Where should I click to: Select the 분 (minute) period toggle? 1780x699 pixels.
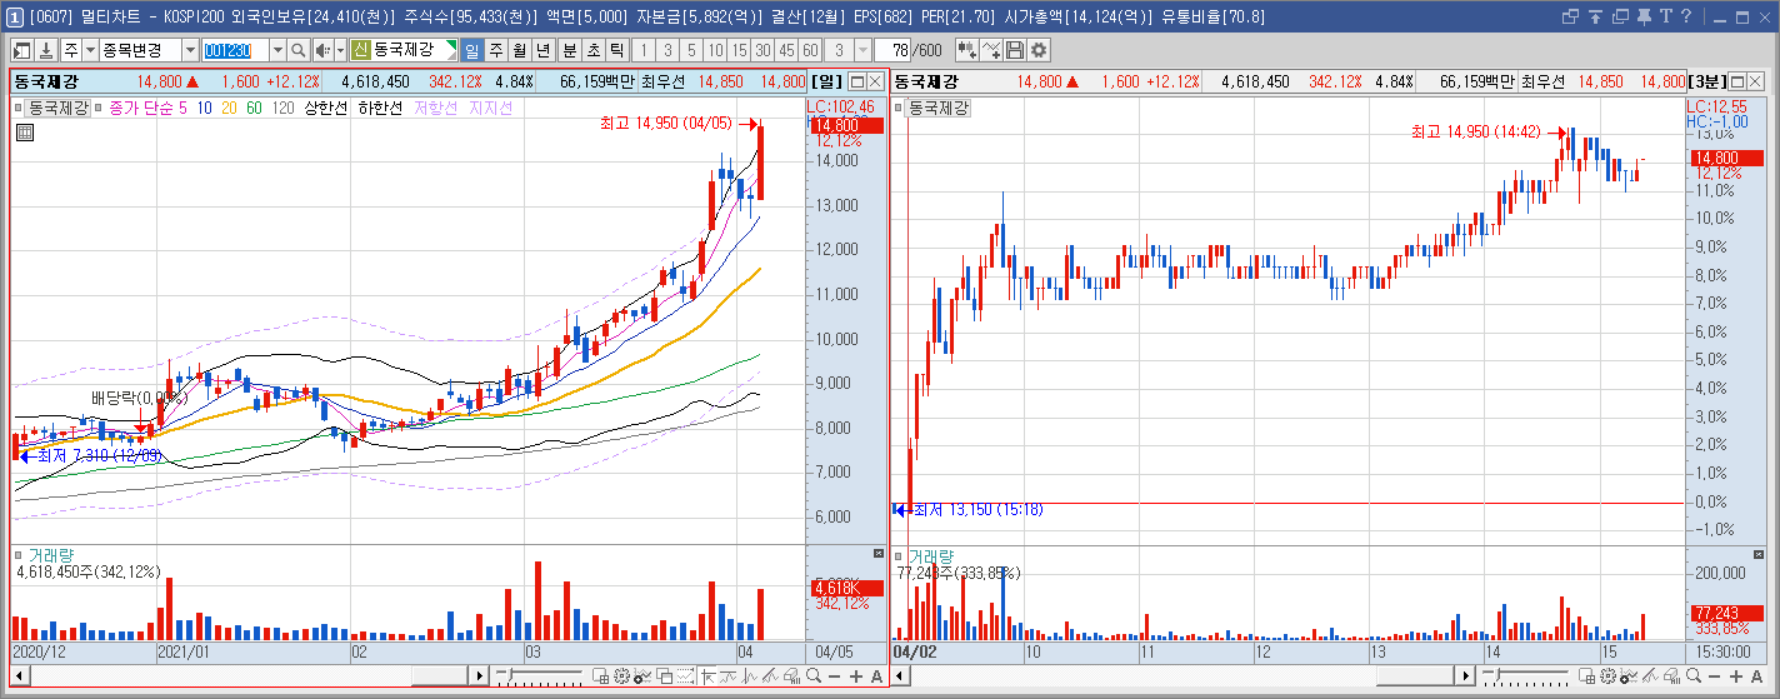569,50
